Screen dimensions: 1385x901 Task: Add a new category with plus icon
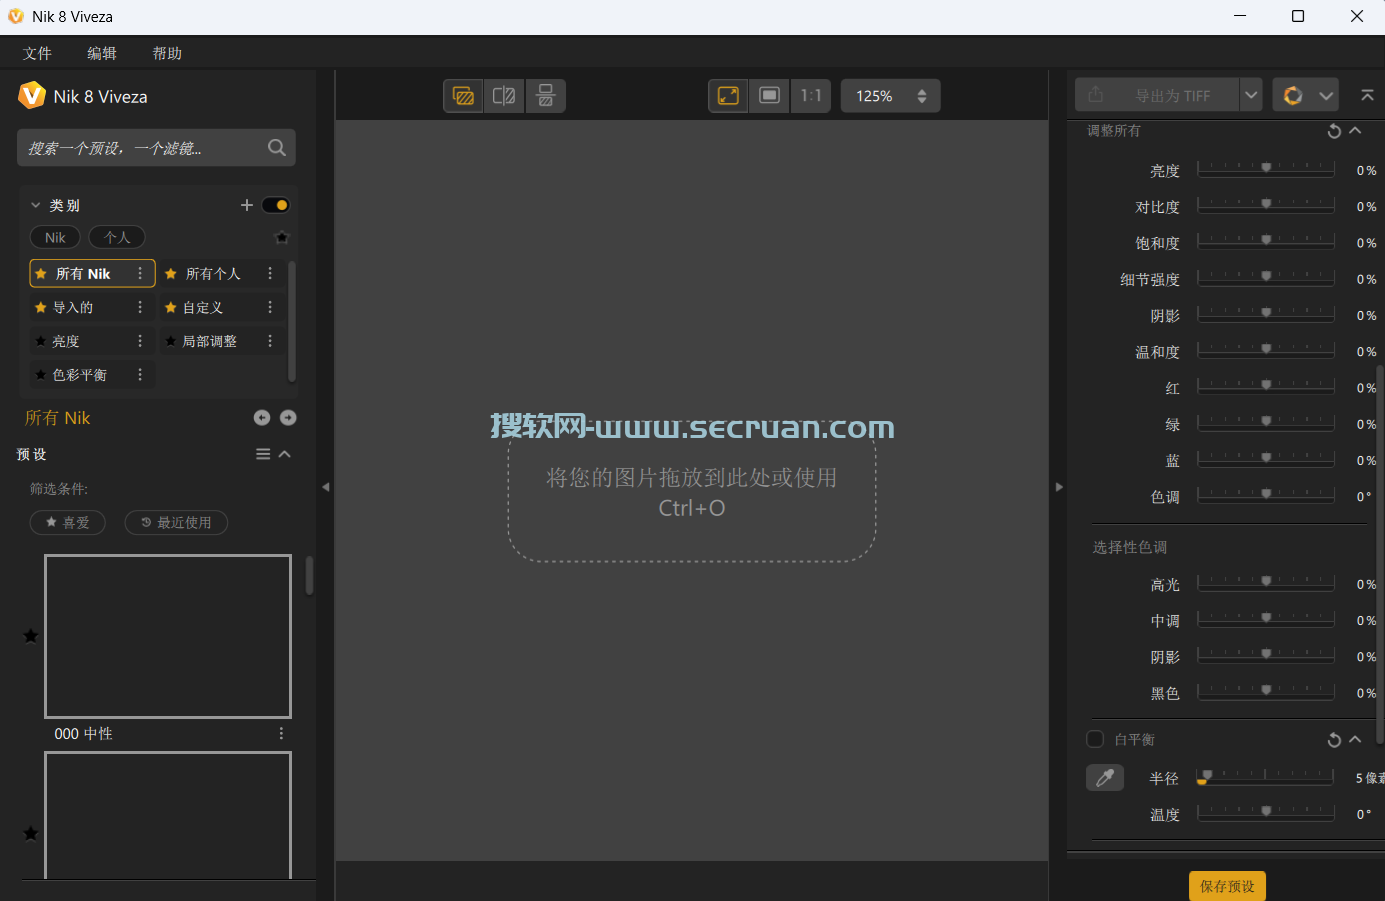click(247, 205)
